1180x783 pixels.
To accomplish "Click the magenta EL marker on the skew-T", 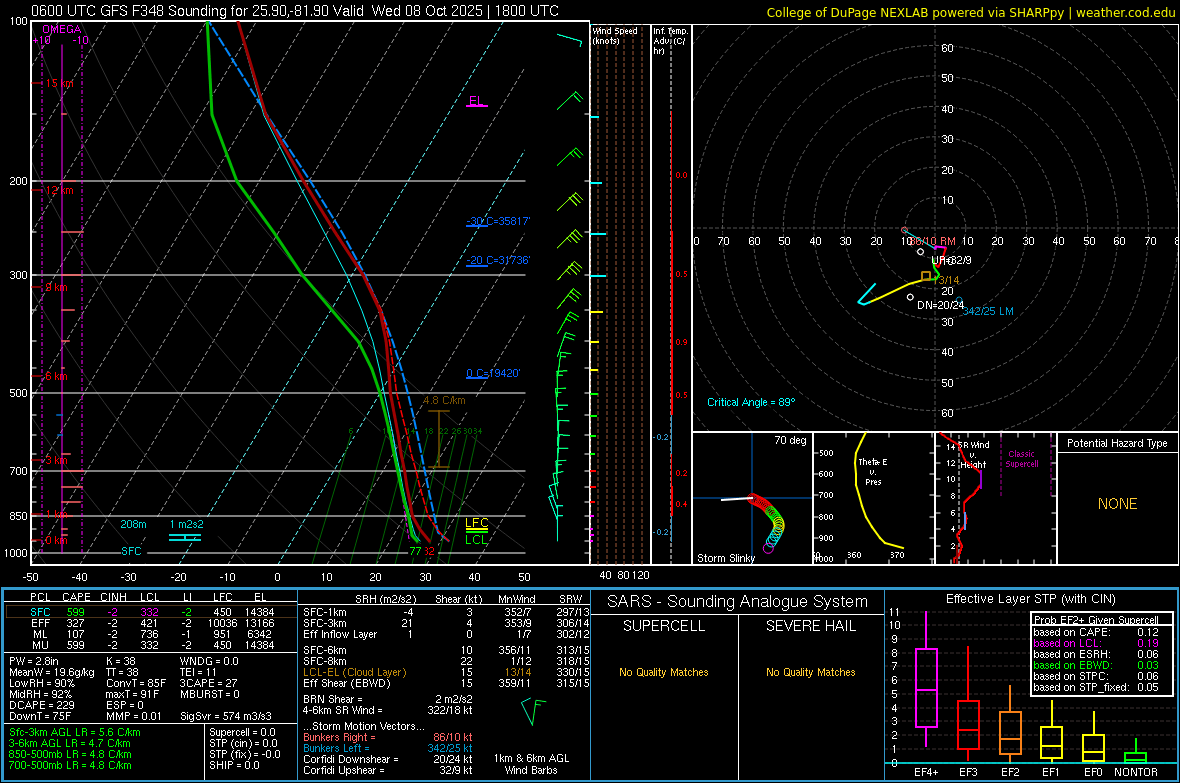I will pos(476,101).
